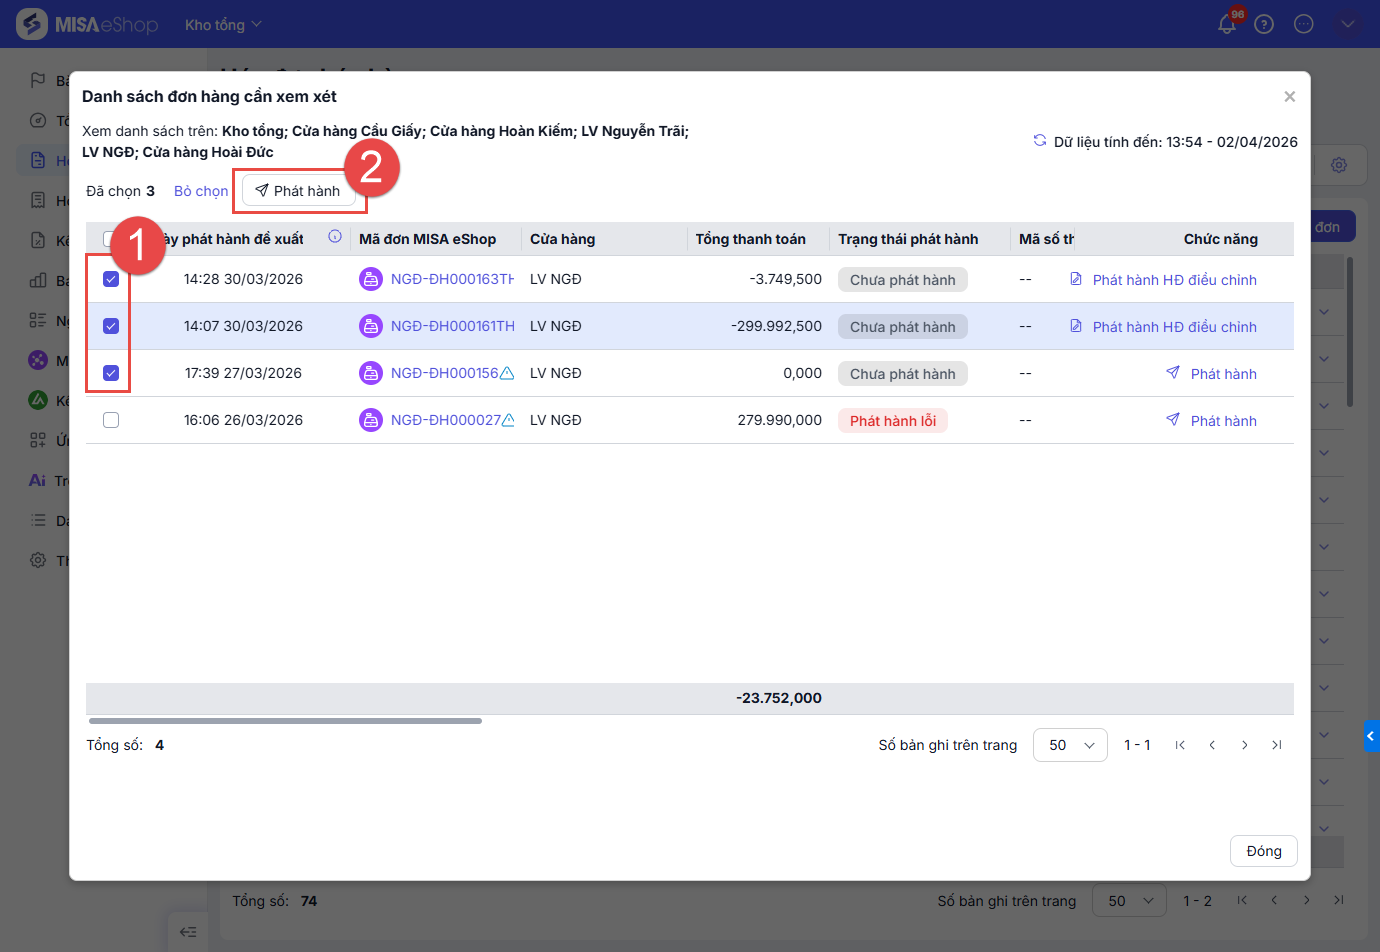Open the records per page dropdown
Viewport: 1380px width, 952px height.
pos(1069,745)
